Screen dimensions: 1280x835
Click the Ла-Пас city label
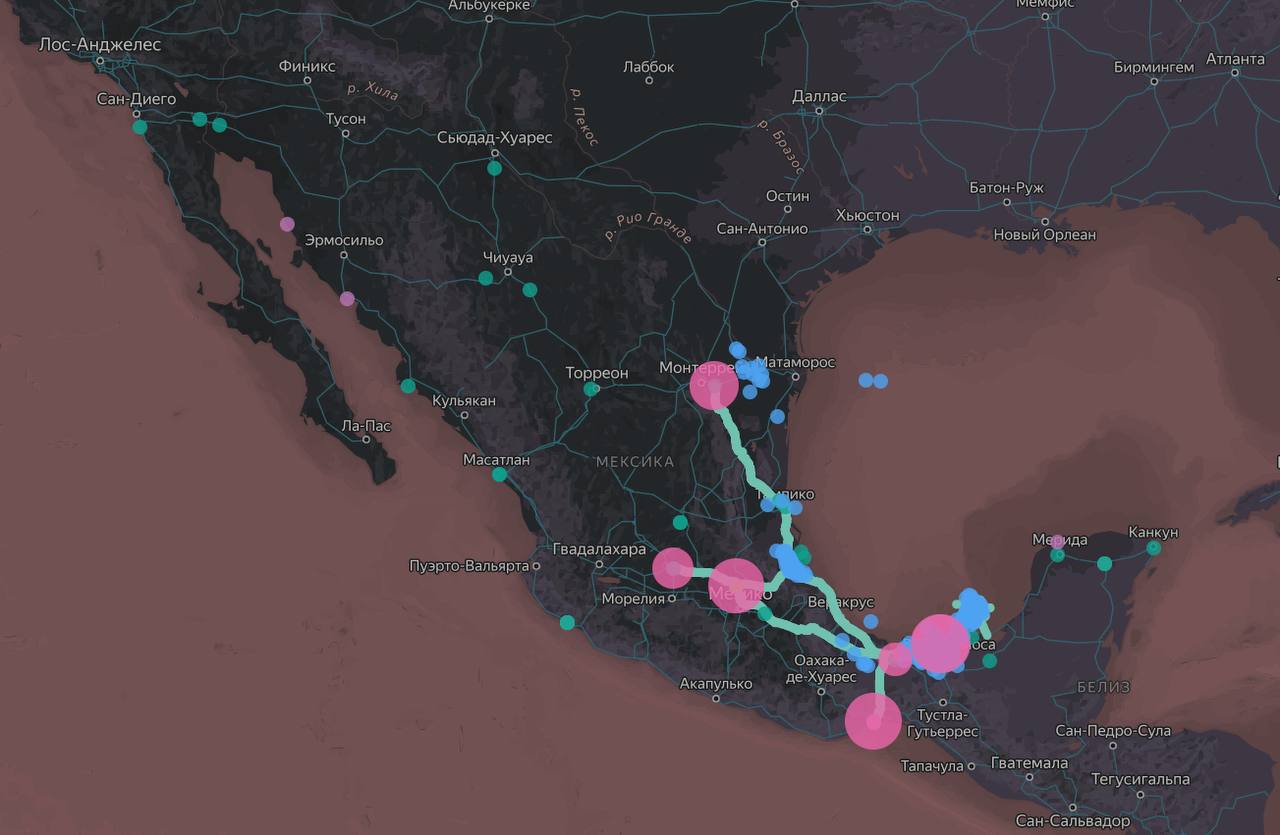coord(366,426)
